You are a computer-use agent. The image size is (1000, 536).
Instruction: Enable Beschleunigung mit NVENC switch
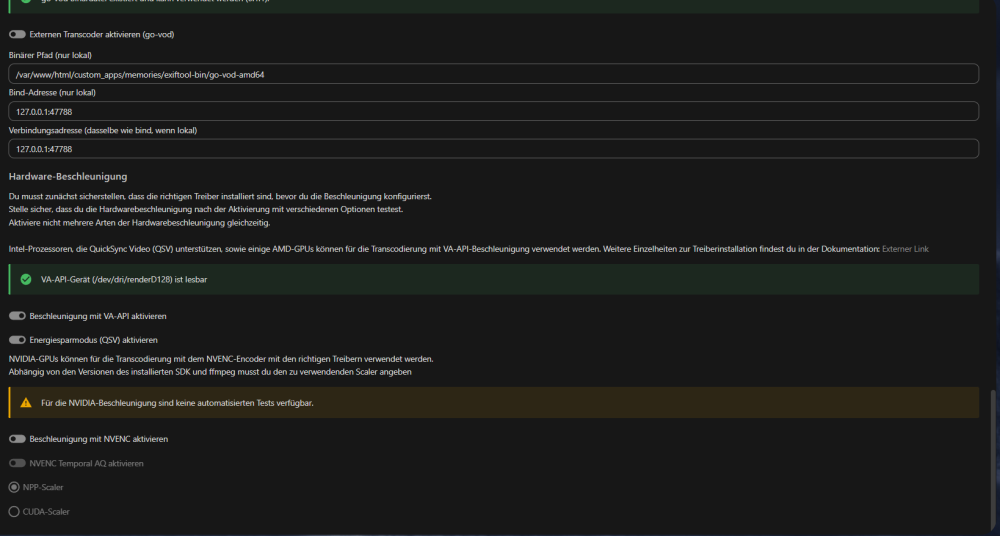click(x=17, y=439)
